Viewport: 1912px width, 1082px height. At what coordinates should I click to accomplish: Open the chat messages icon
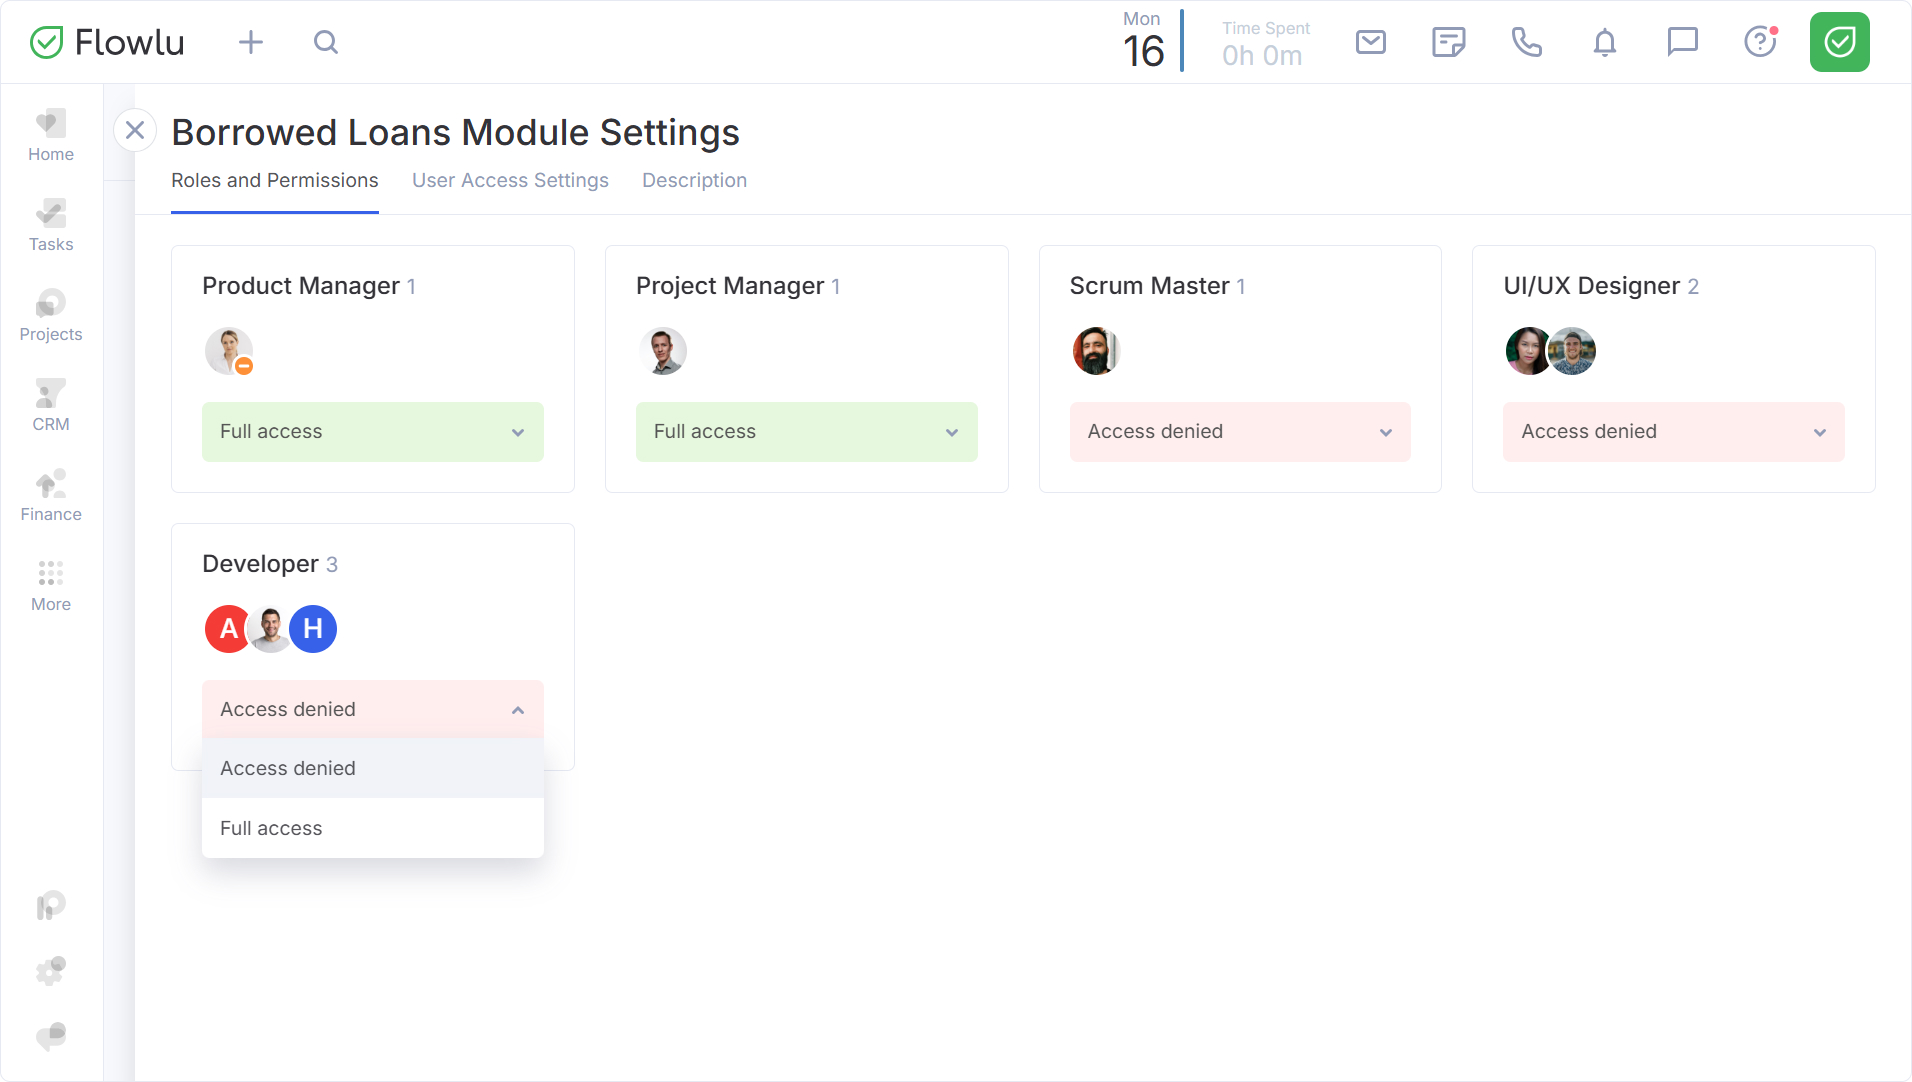click(x=1682, y=42)
